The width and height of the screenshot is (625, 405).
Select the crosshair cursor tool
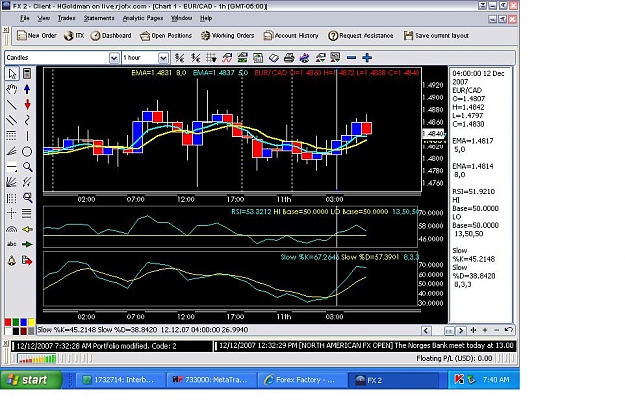12,213
